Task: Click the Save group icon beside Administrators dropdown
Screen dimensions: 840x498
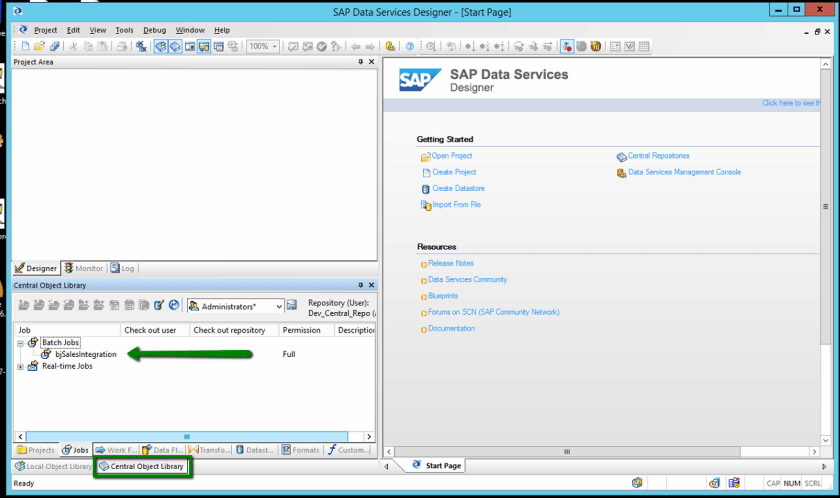Action: [292, 306]
